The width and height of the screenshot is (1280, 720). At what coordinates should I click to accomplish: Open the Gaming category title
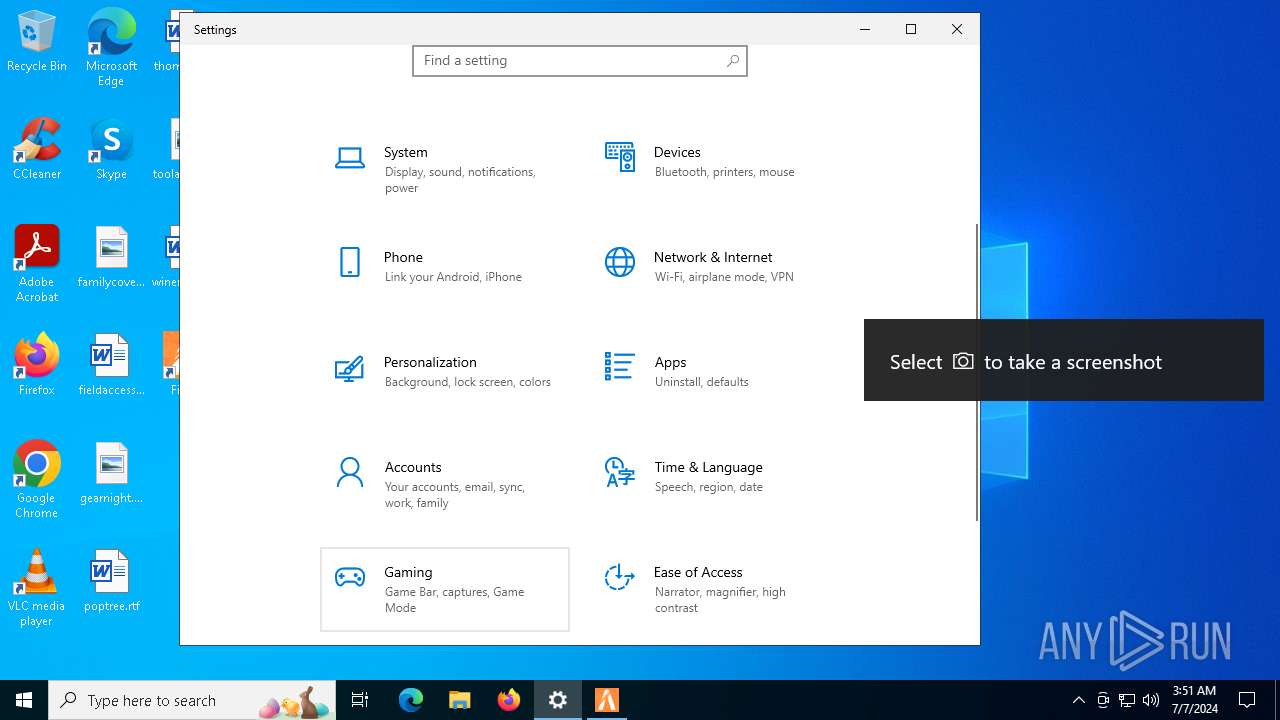tap(408, 572)
